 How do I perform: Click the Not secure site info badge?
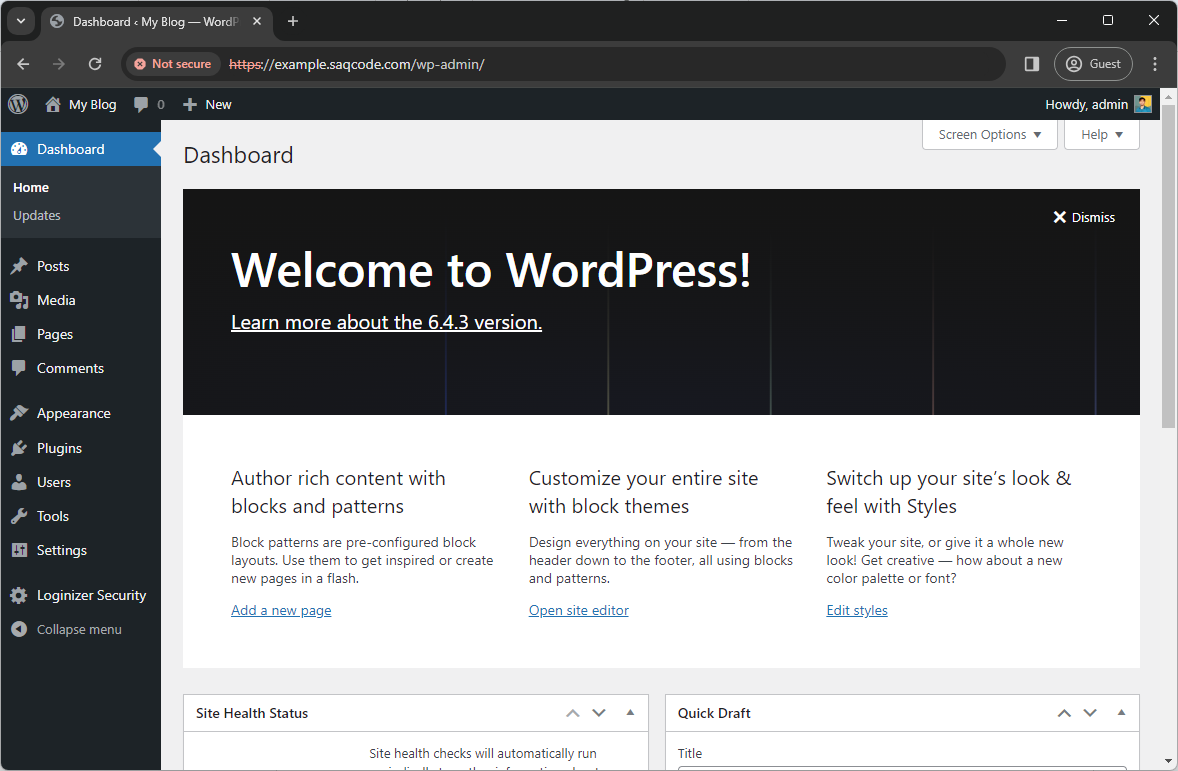coord(173,64)
